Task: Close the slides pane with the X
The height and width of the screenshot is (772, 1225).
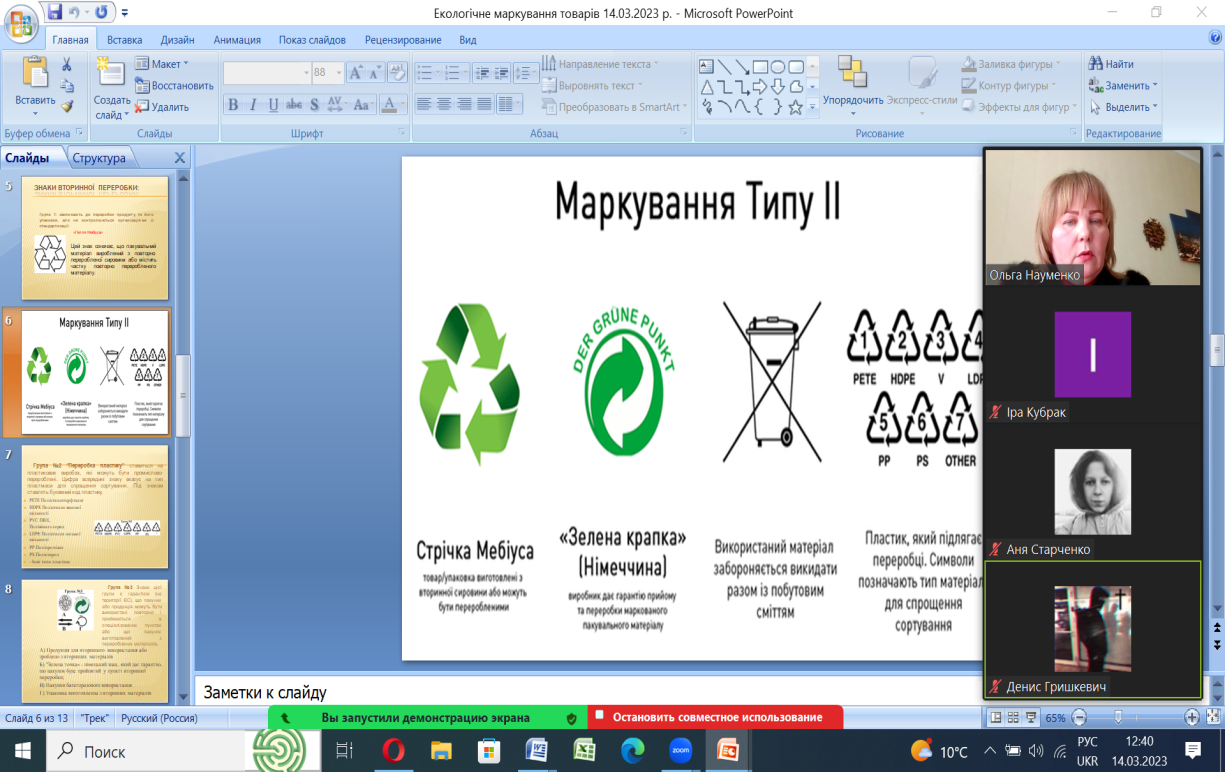Action: [x=180, y=158]
